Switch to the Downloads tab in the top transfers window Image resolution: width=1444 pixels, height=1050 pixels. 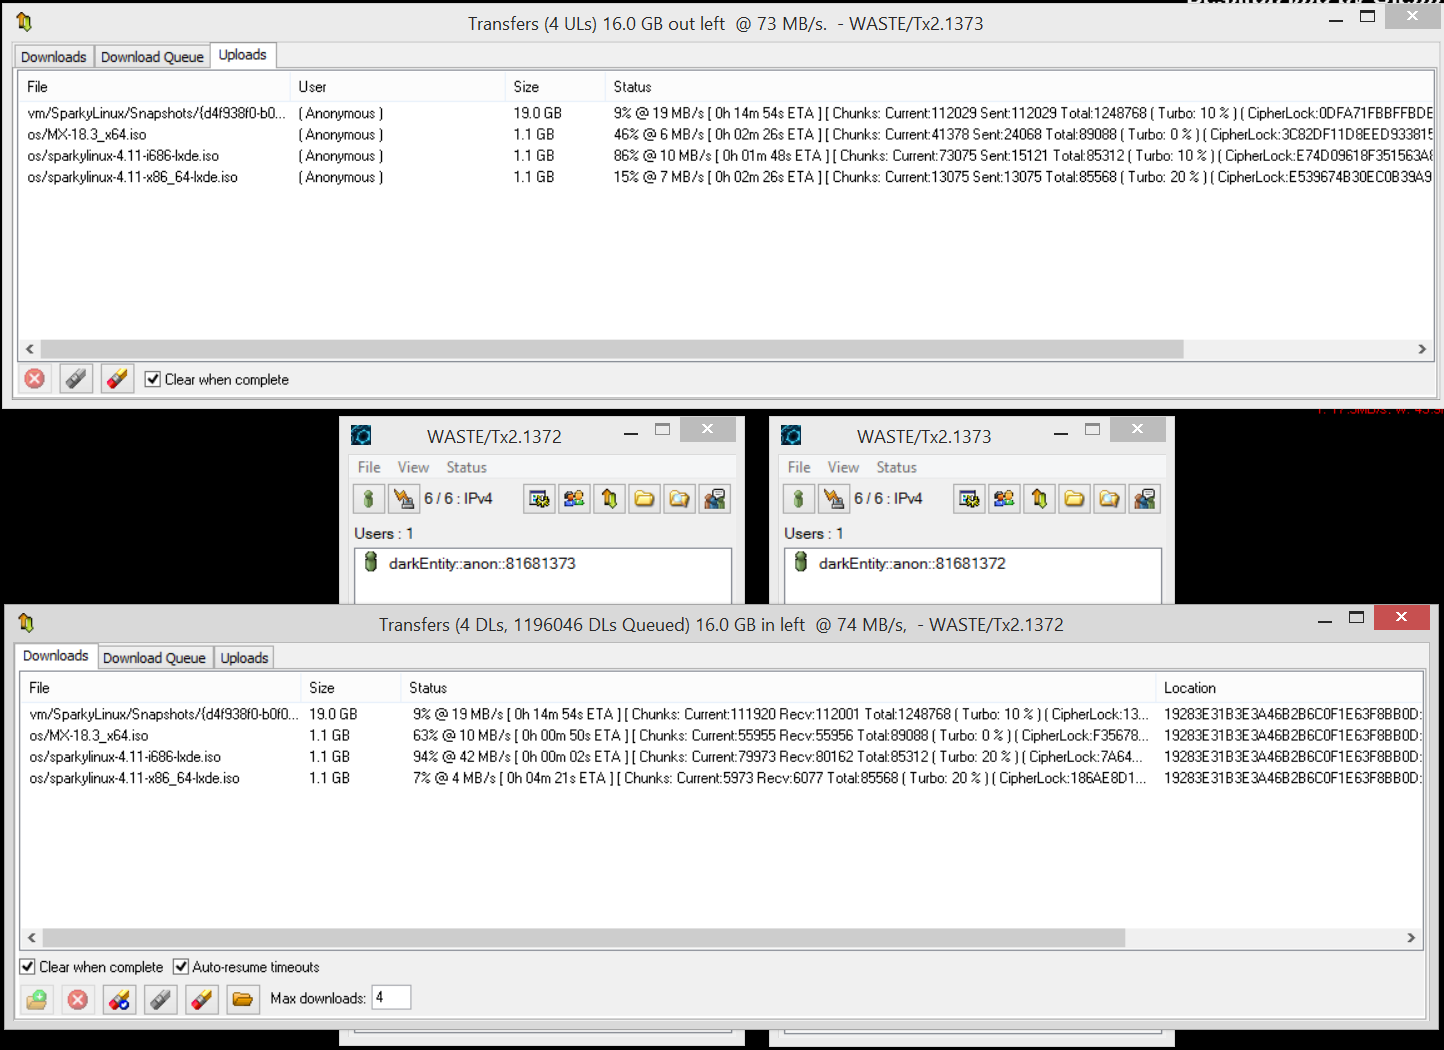click(x=54, y=57)
